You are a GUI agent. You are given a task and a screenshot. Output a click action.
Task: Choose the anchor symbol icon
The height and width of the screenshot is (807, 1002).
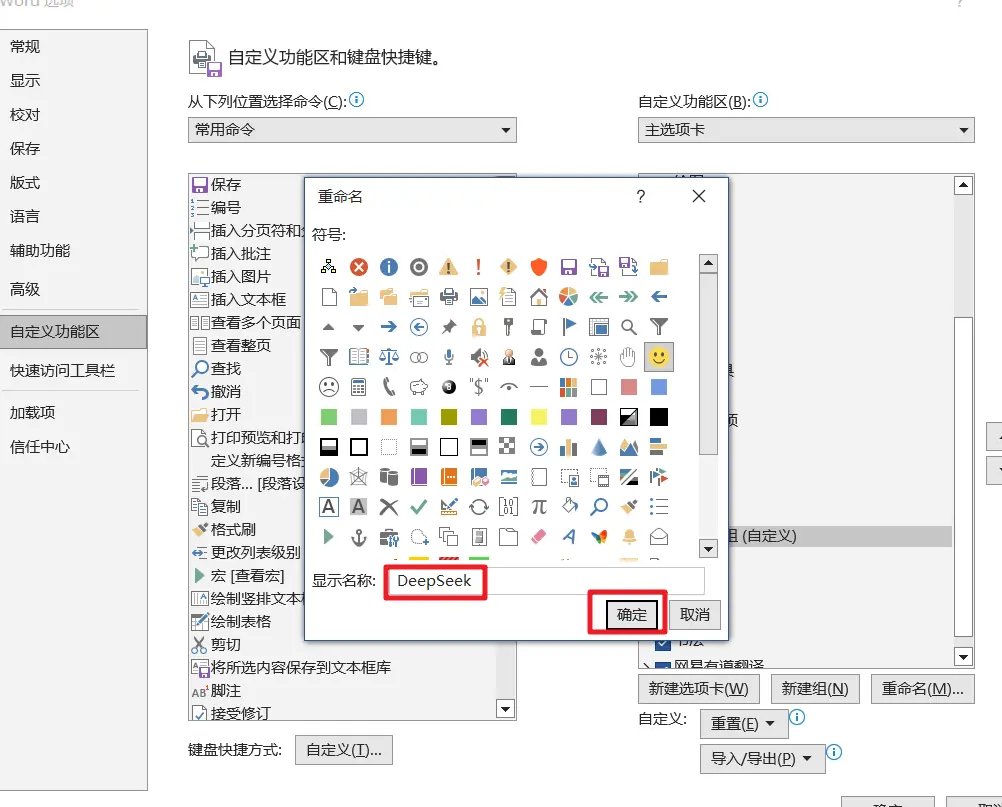[359, 537]
